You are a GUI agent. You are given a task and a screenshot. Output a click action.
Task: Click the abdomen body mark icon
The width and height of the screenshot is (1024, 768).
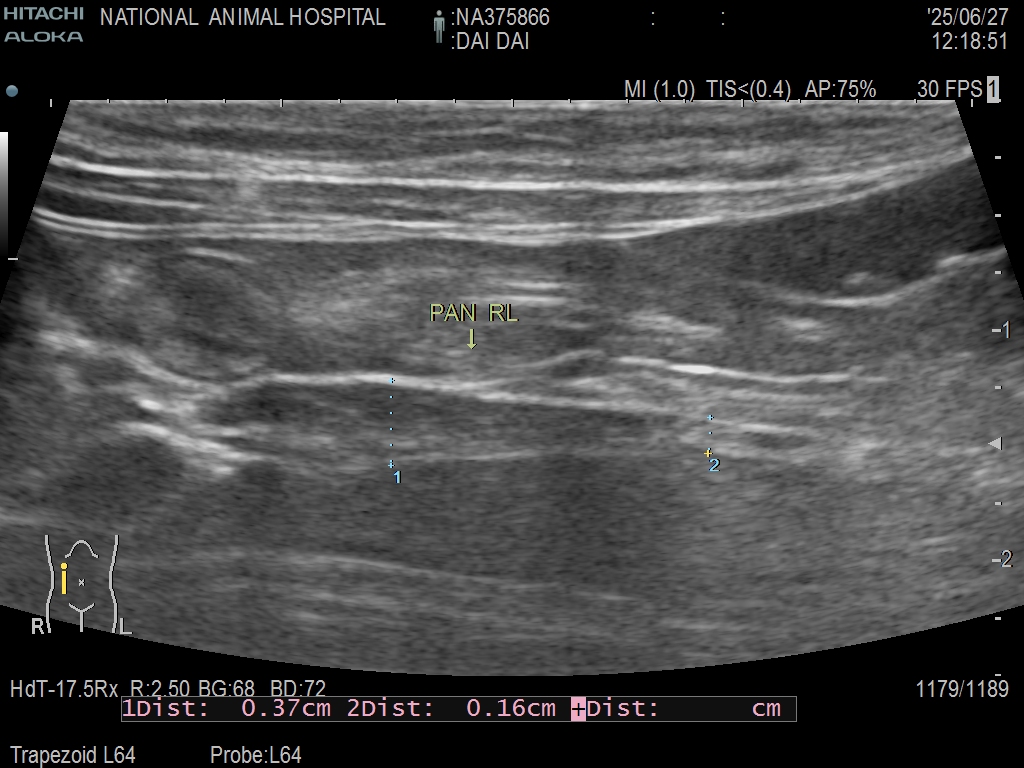pyautogui.click(x=81, y=583)
